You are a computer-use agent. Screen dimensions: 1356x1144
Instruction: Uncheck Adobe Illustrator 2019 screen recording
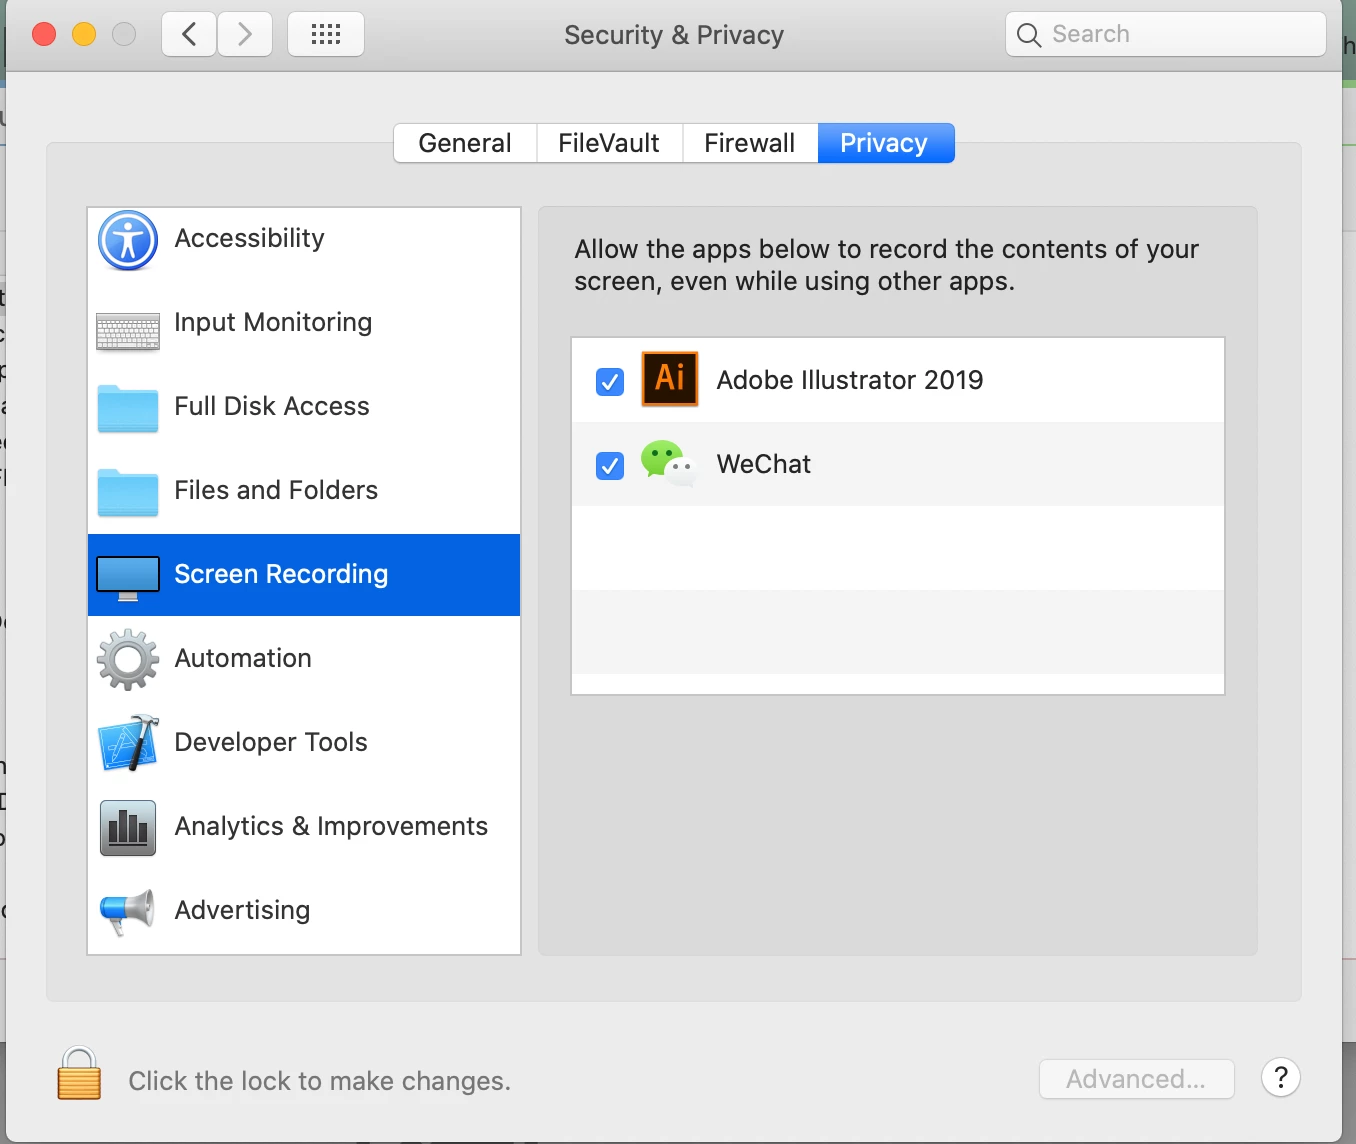pos(610,381)
